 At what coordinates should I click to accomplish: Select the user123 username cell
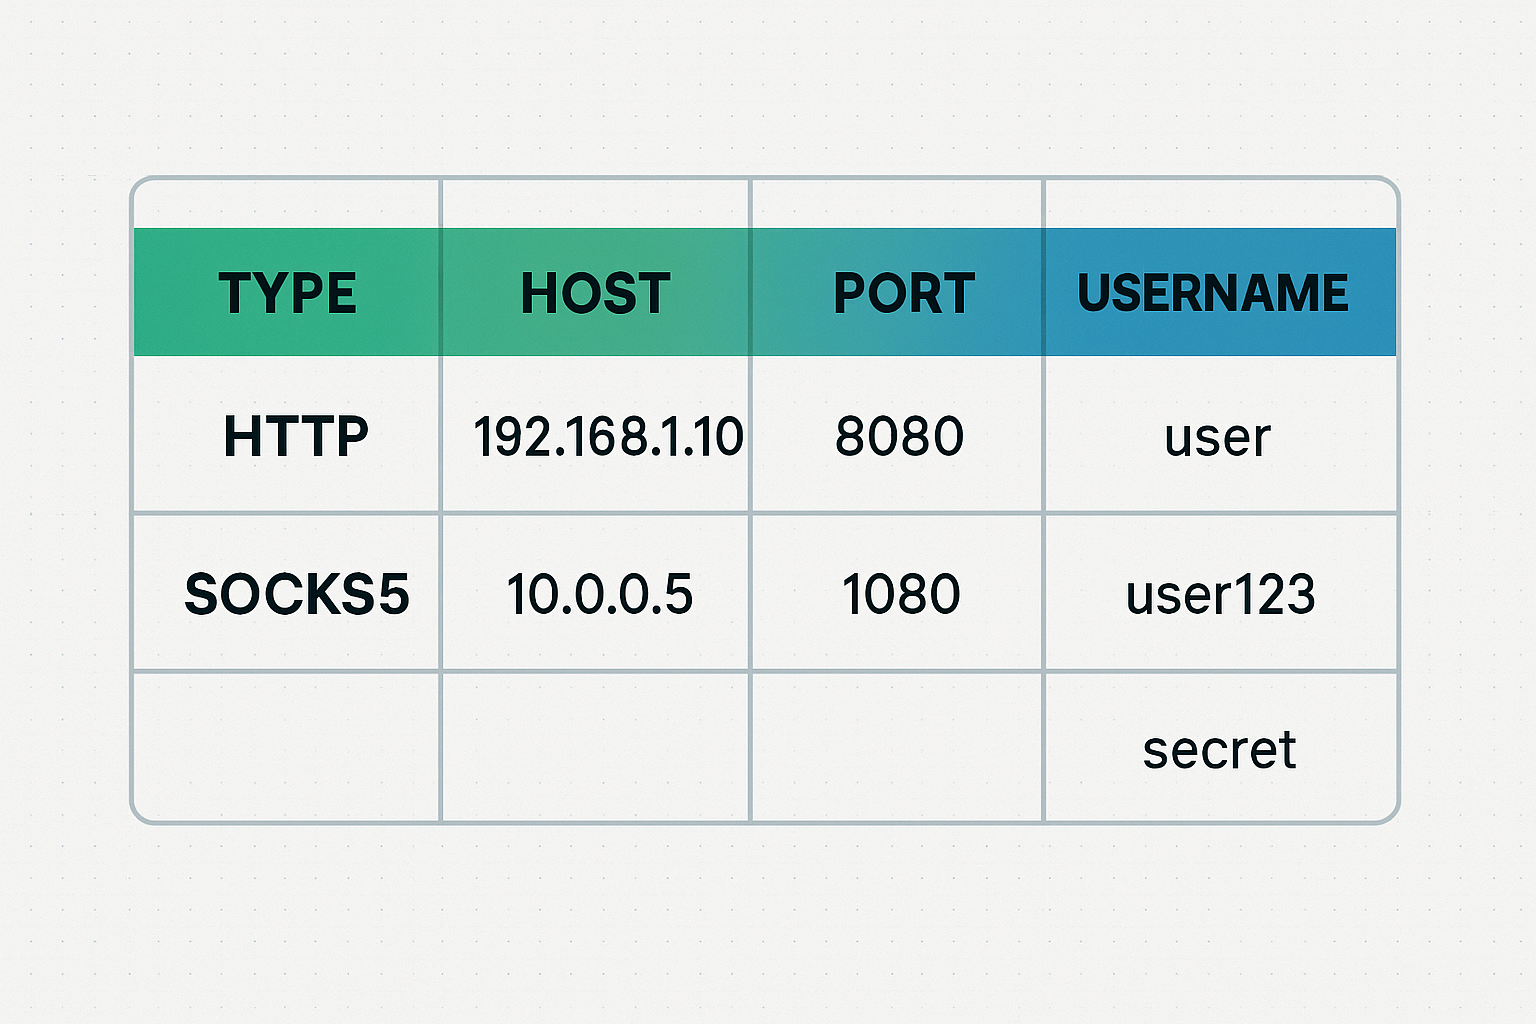1220,593
